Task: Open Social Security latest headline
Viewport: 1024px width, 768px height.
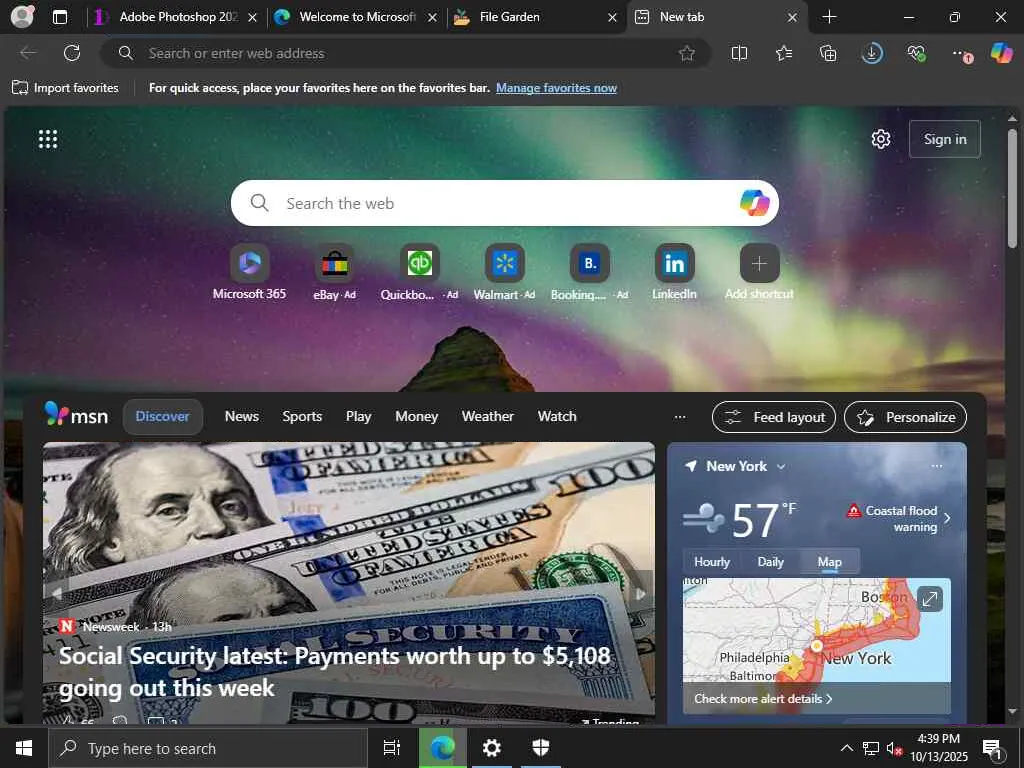Action: 334,671
